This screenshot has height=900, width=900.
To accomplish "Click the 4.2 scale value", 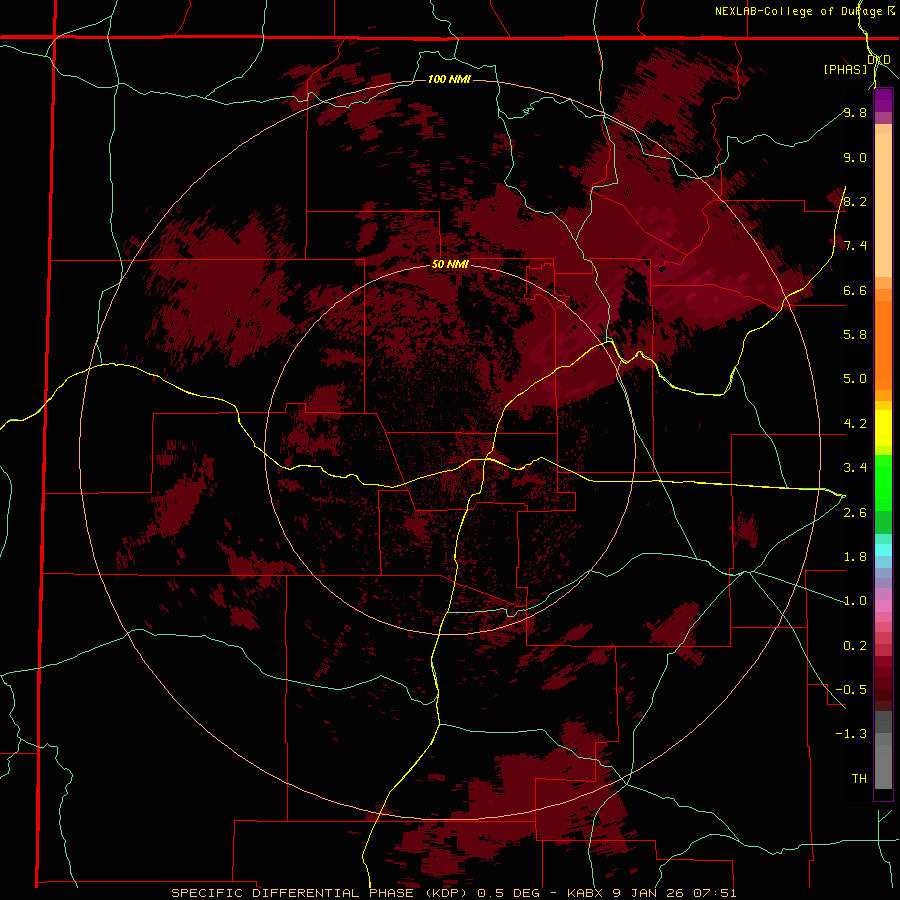I will click(x=855, y=424).
